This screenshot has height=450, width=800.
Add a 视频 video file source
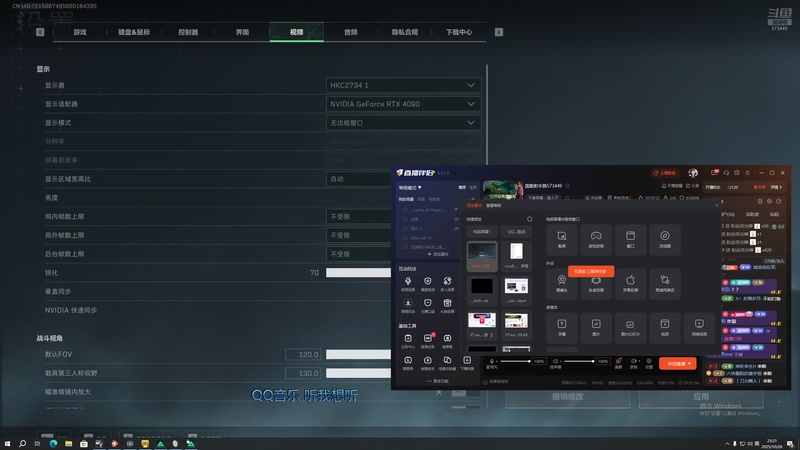[665, 328]
